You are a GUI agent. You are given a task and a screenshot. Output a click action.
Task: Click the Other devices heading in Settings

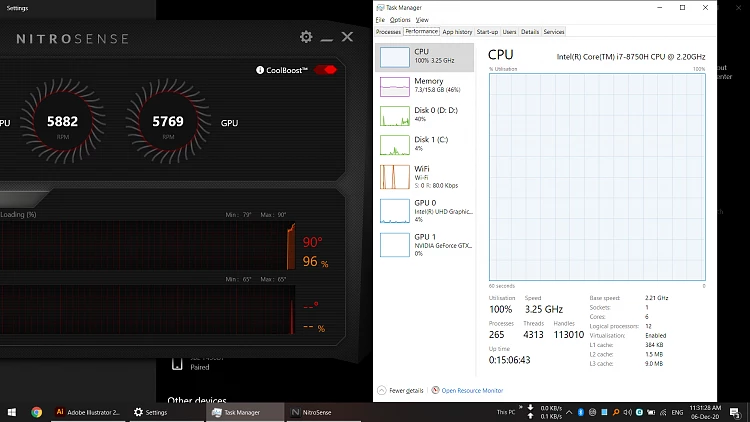[x=197, y=400]
